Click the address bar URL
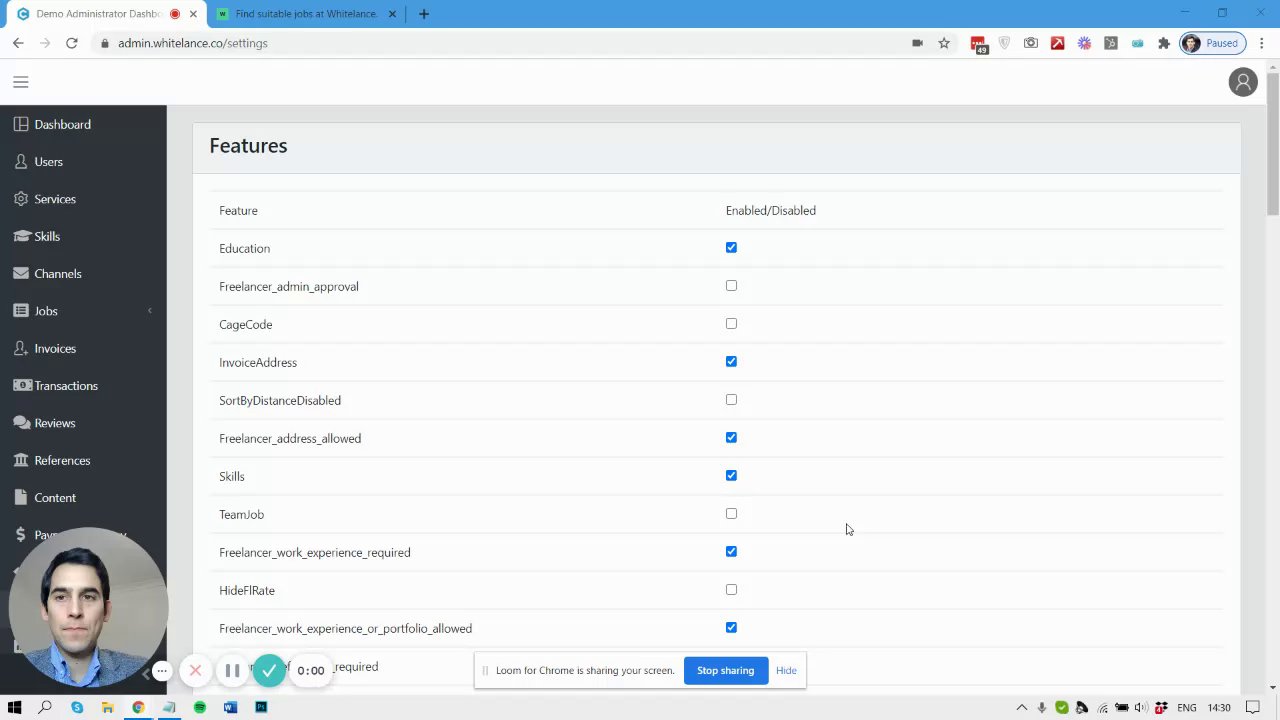Viewport: 1280px width, 720px height. [192, 43]
